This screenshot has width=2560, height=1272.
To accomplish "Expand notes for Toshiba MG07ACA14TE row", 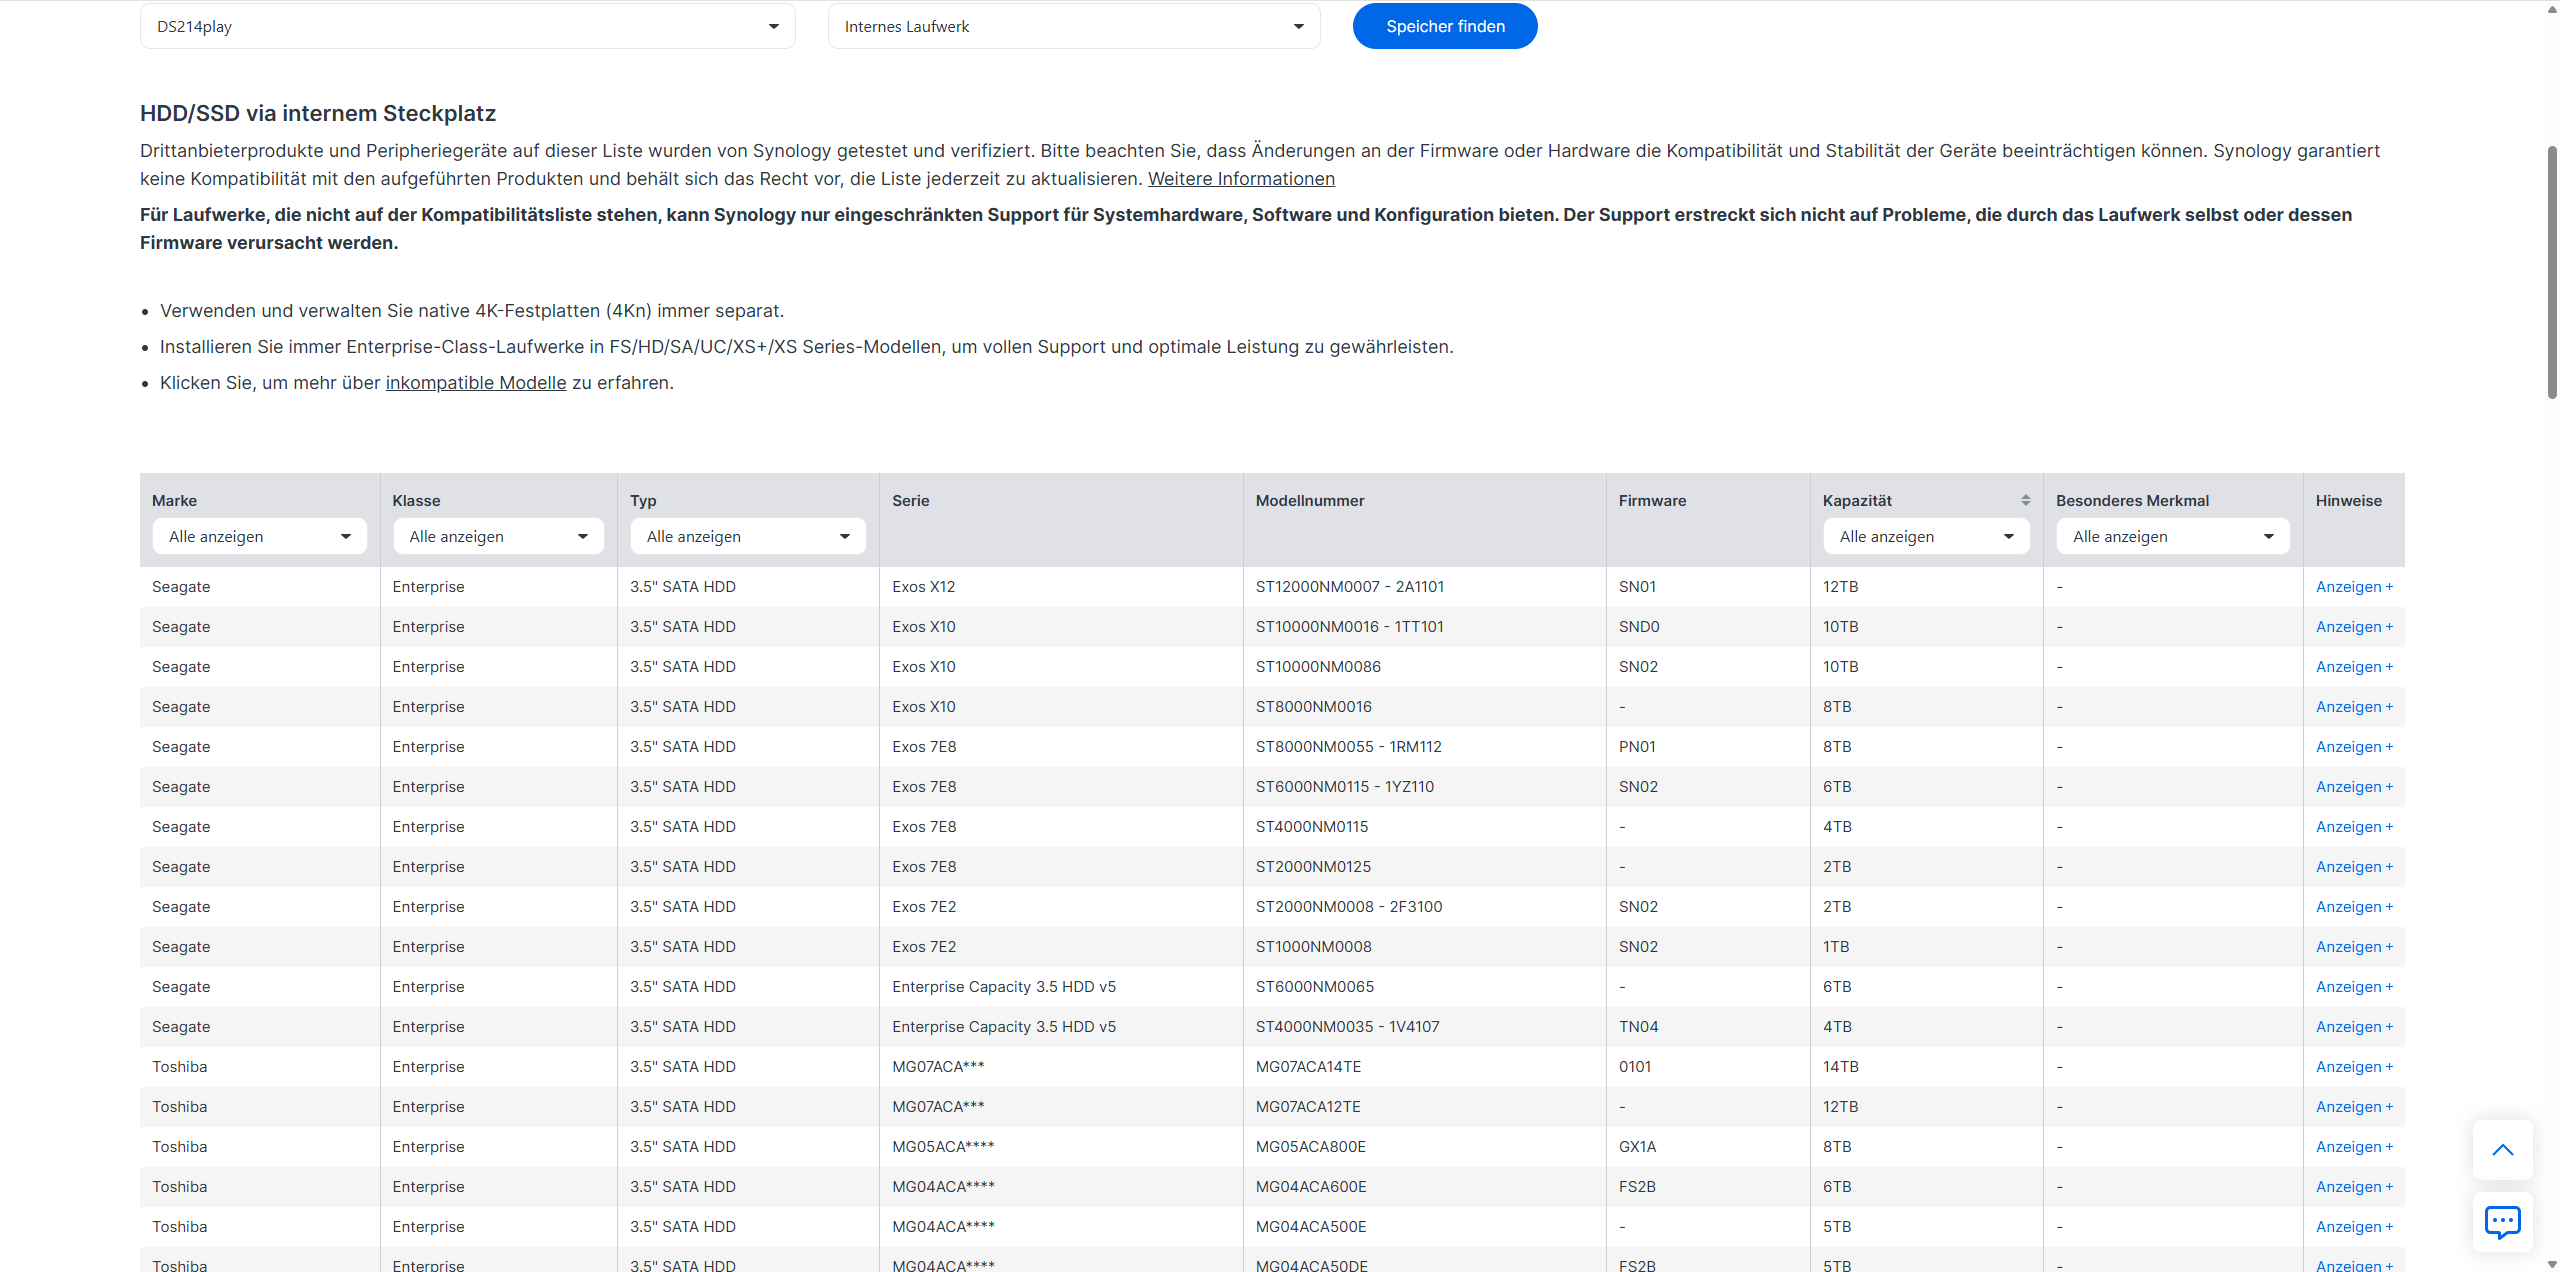I will tap(2353, 1067).
